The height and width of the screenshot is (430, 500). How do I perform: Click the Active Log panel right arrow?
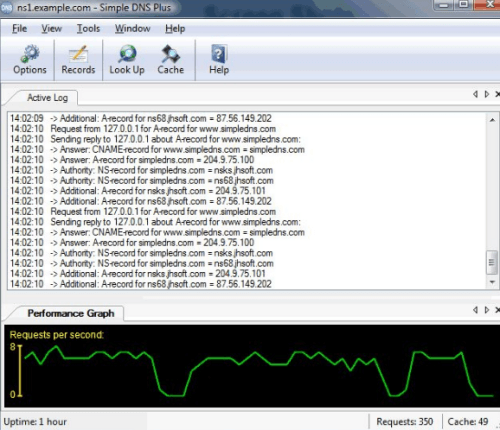(x=487, y=94)
